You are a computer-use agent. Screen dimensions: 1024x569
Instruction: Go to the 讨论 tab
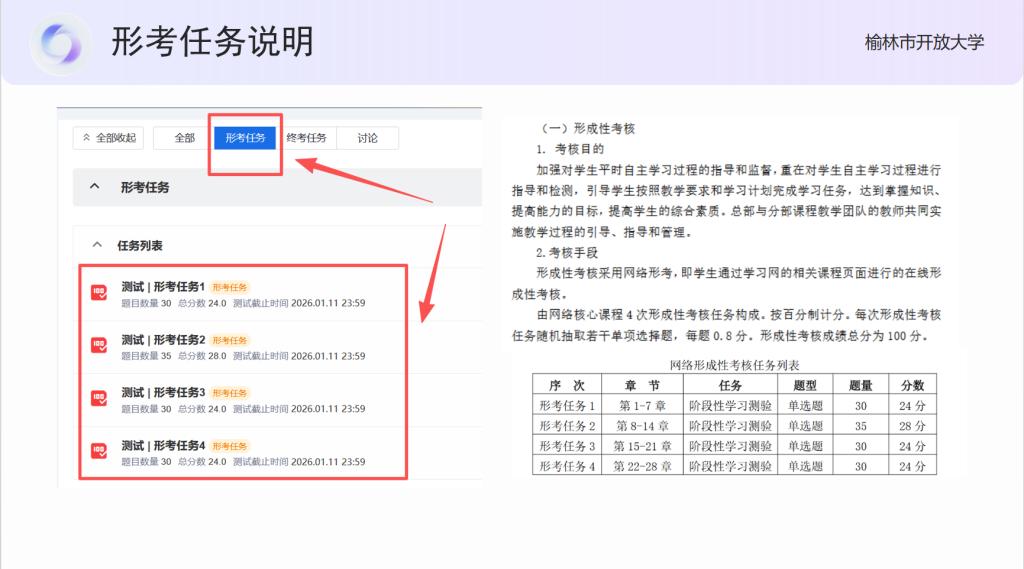click(367, 138)
